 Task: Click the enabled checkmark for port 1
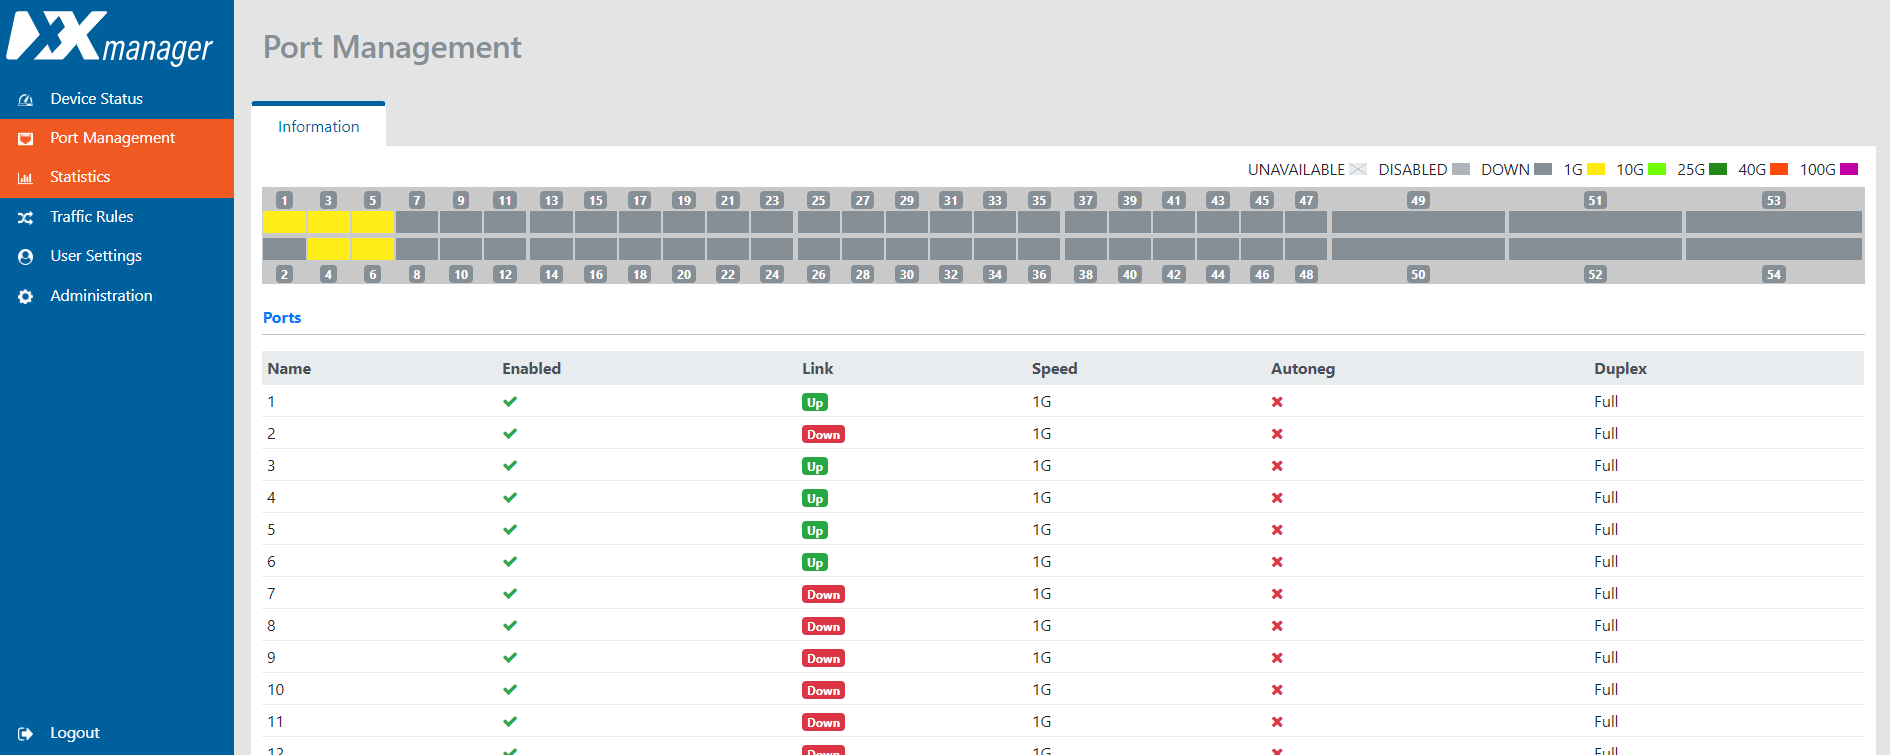510,402
